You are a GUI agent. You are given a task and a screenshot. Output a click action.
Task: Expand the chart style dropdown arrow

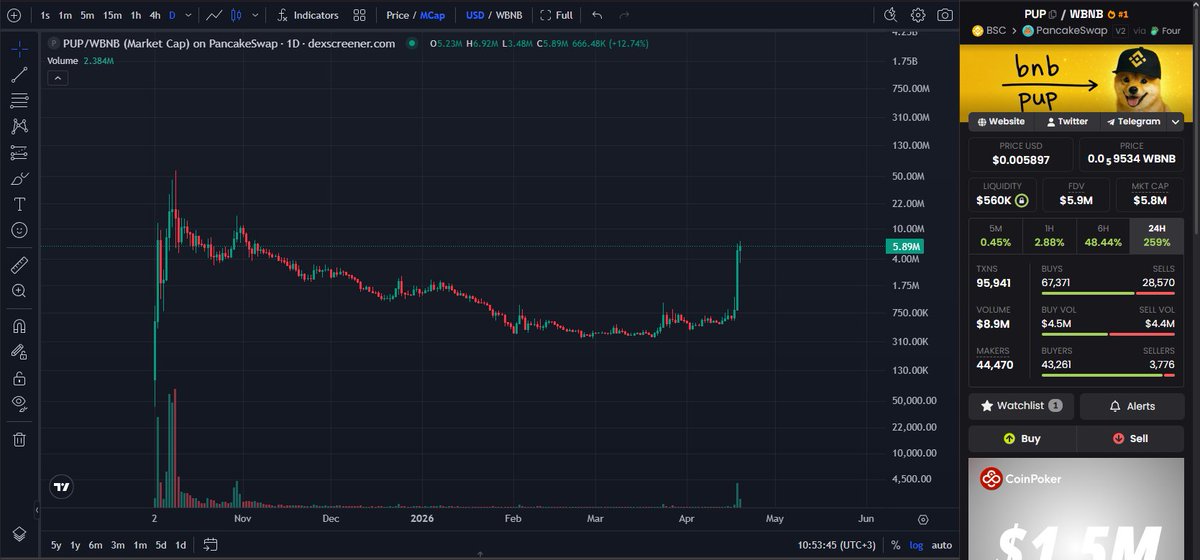click(x=257, y=15)
